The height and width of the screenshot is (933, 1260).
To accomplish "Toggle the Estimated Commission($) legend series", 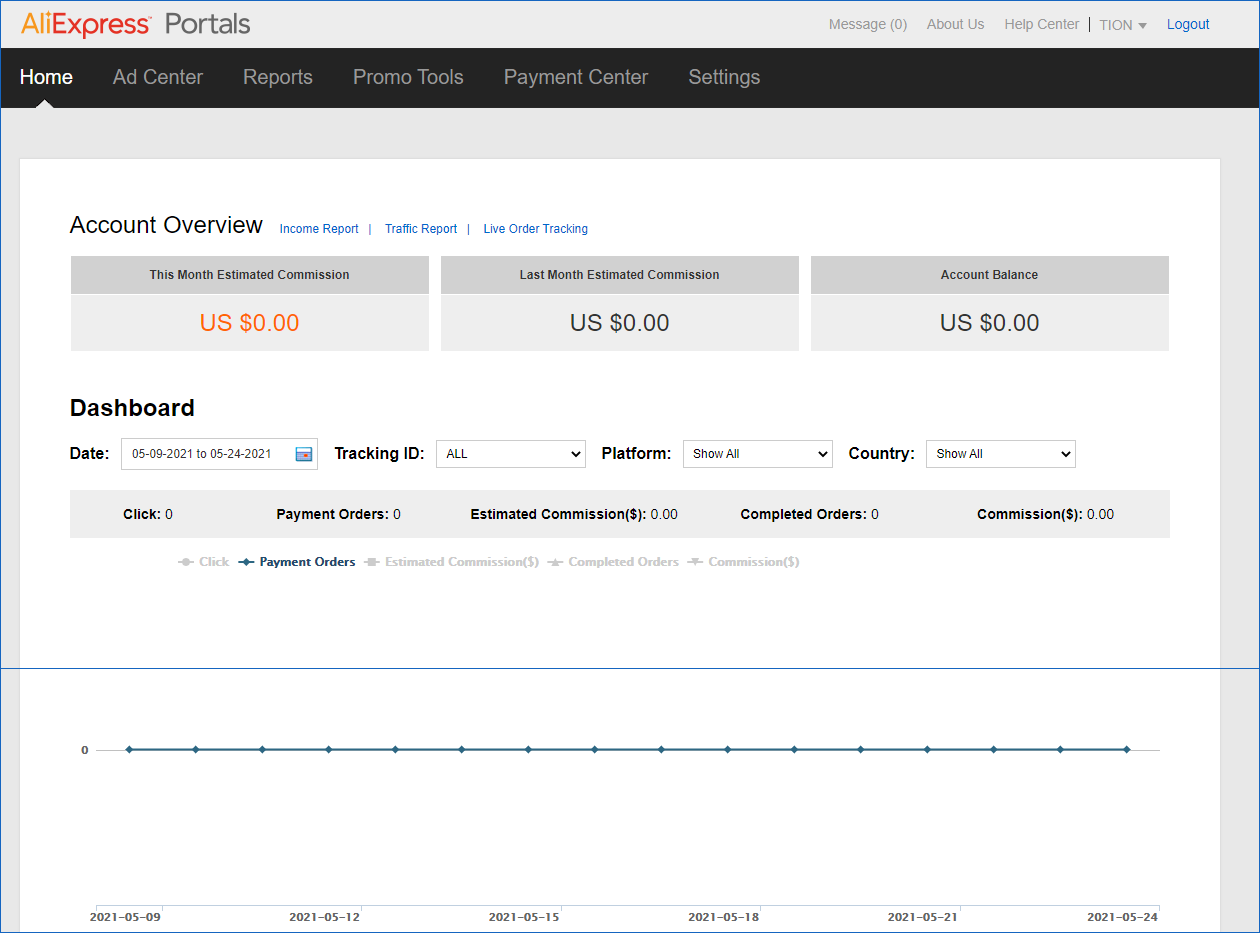I will (x=451, y=562).
